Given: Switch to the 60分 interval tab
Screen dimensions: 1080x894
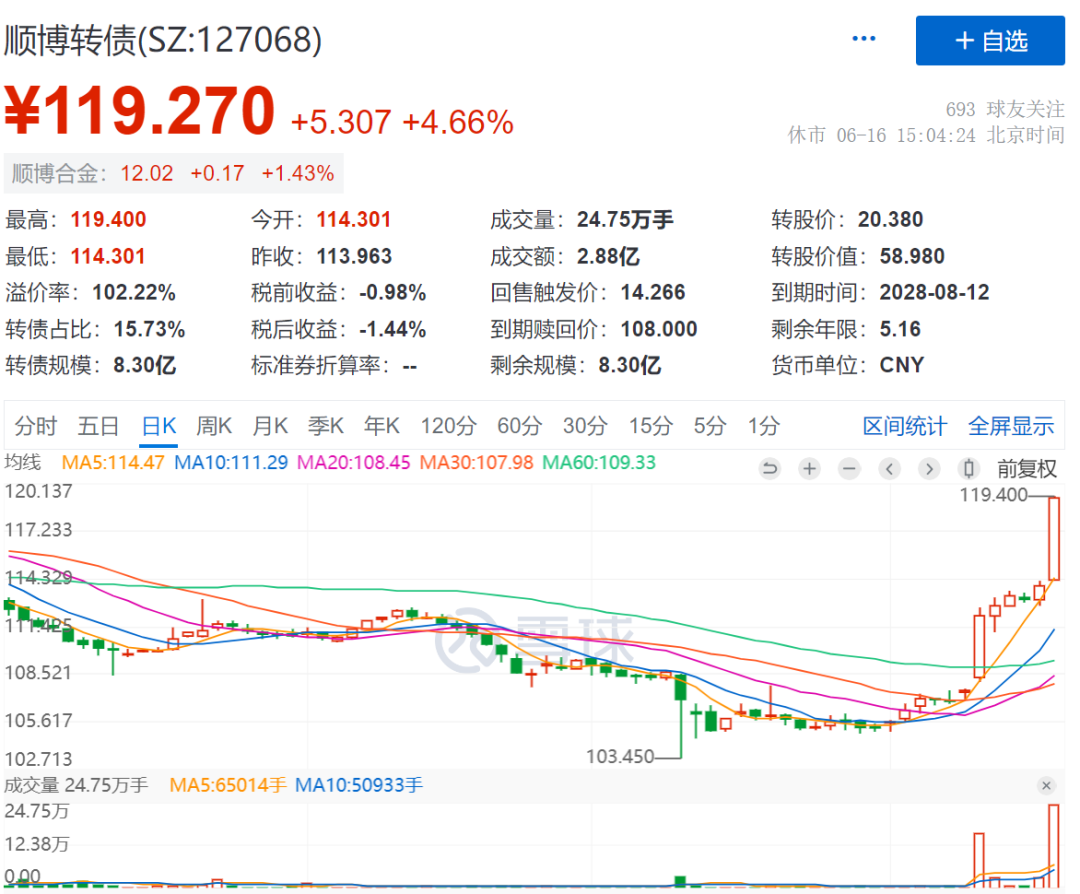Looking at the screenshot, I should pyautogui.click(x=519, y=426).
